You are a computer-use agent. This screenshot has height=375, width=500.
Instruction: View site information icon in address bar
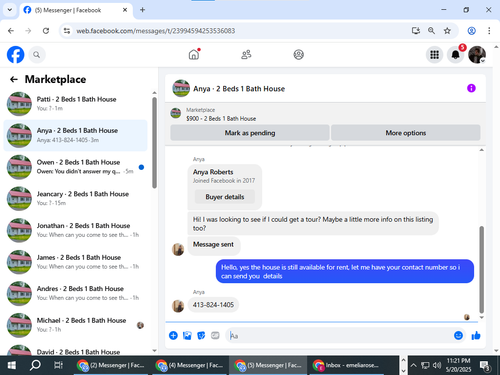67,31
